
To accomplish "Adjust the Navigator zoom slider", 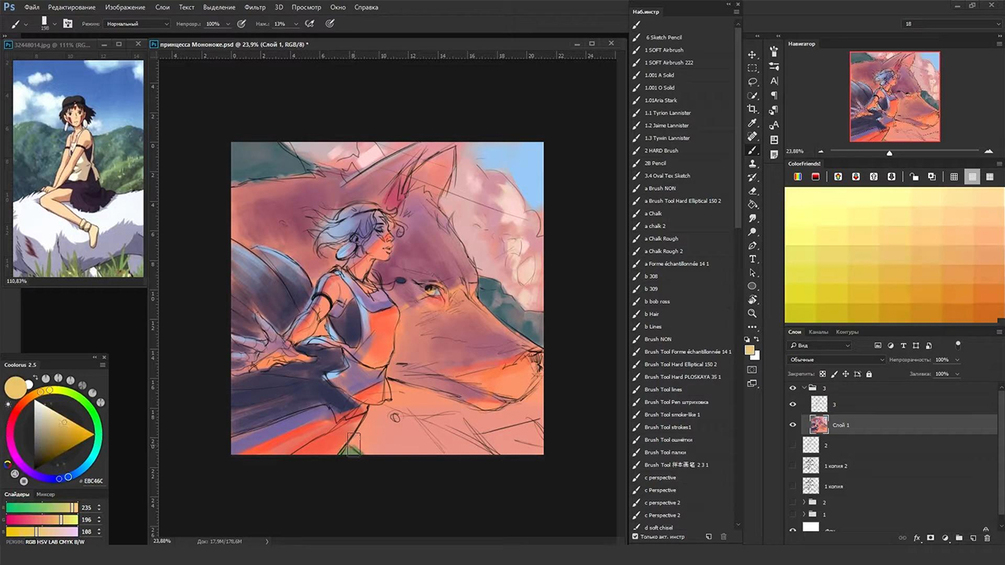I will pos(889,152).
